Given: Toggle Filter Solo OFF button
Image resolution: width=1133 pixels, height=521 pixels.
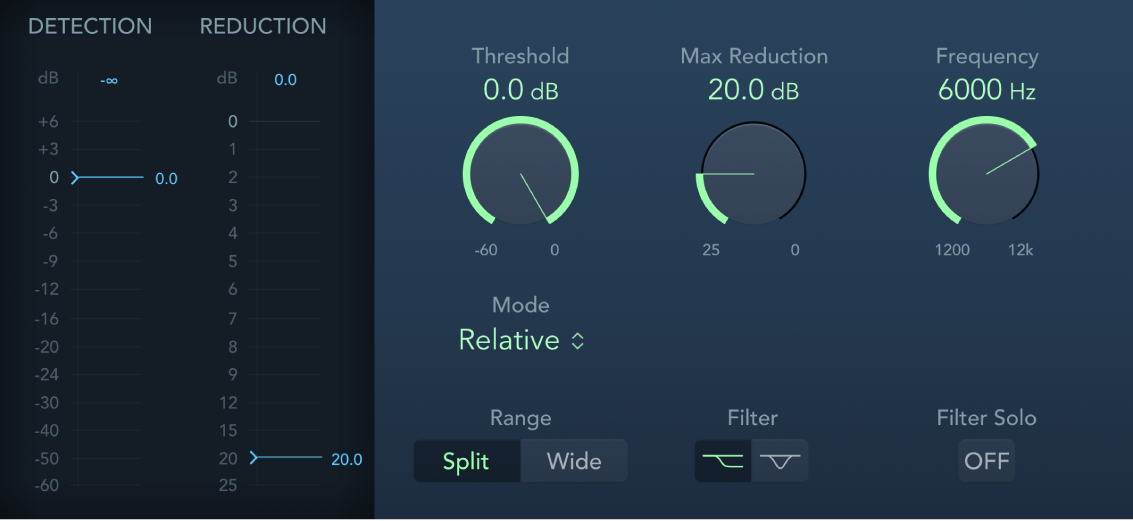Looking at the screenshot, I should pyautogui.click(x=986, y=461).
